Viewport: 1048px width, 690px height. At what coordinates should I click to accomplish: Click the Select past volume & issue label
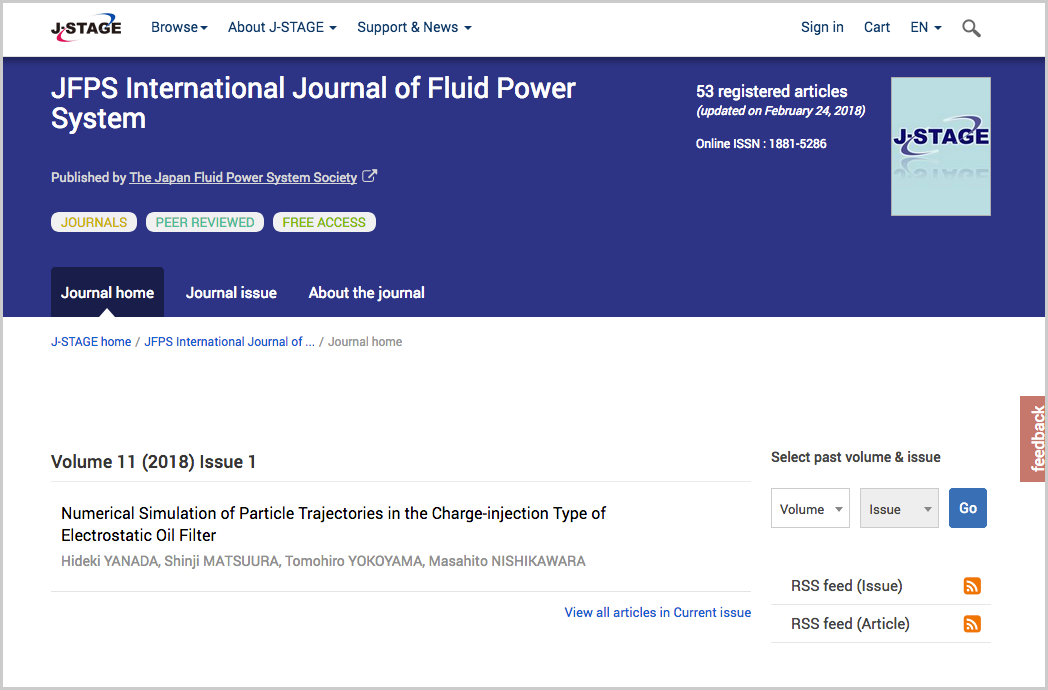pos(856,457)
